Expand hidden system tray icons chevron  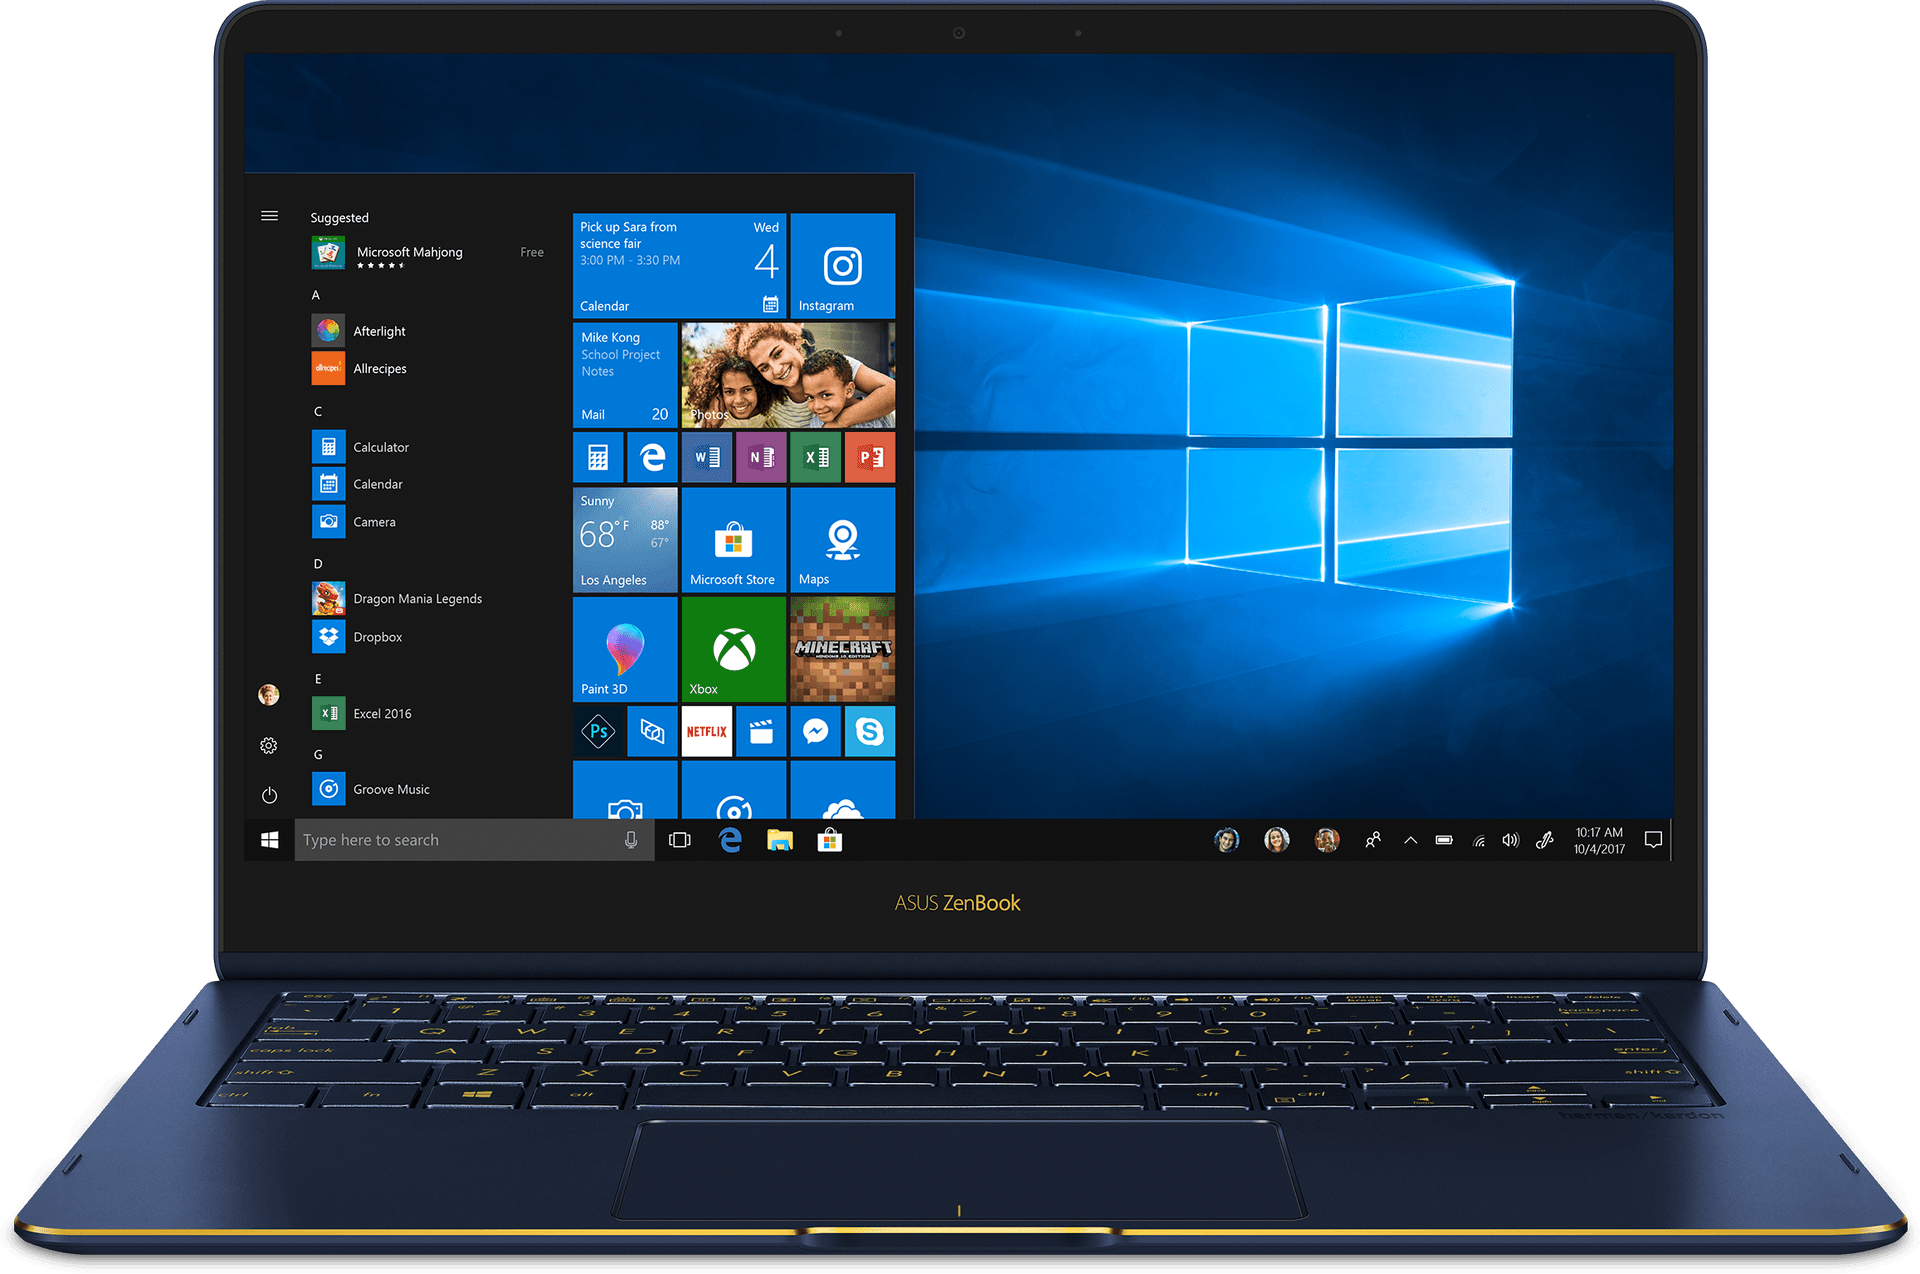(1410, 840)
